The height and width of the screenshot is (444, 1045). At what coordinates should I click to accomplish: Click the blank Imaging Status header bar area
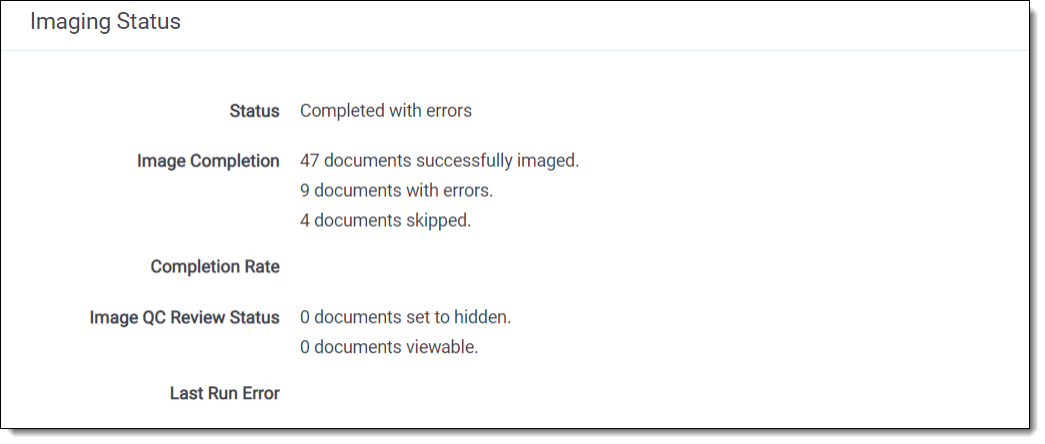pos(600,22)
